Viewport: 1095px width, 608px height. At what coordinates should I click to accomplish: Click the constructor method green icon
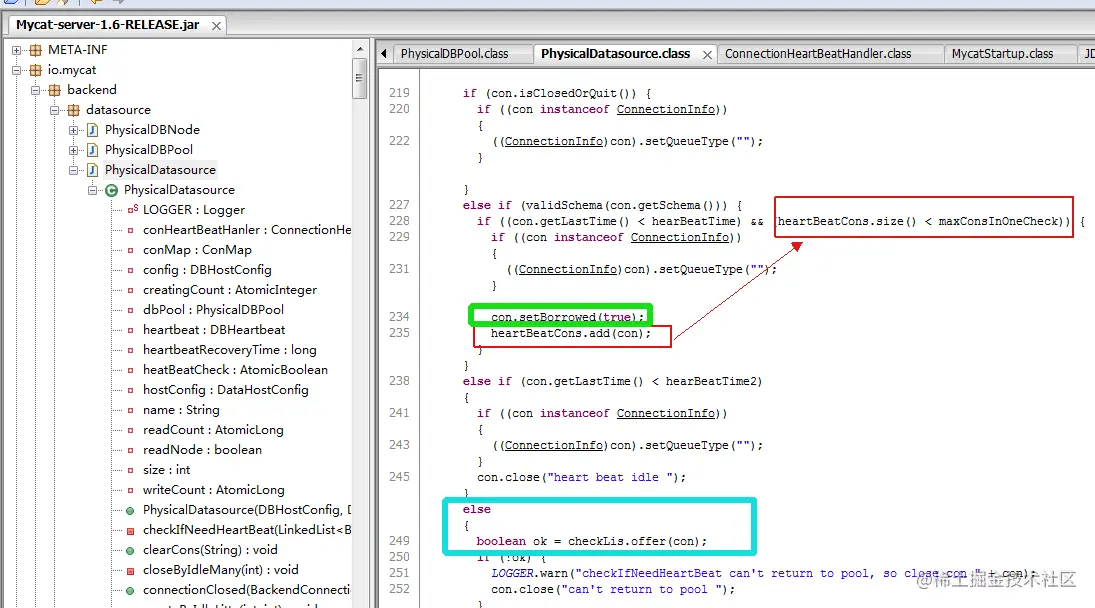(131, 511)
